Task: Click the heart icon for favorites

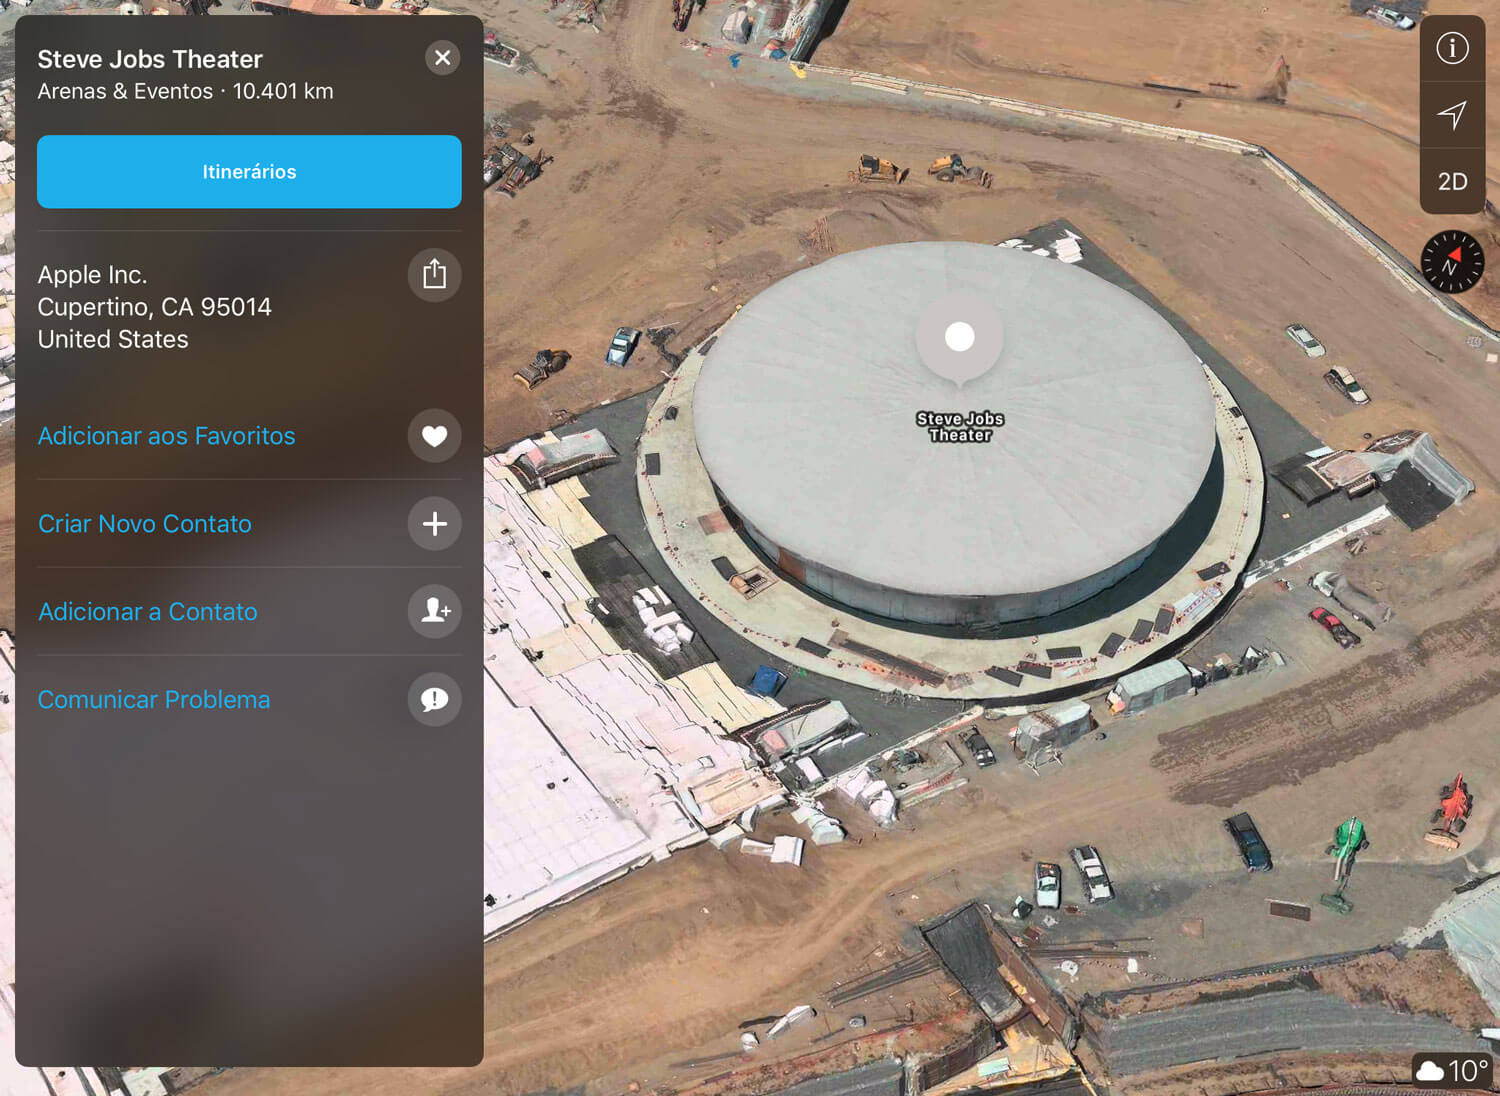Action: (435, 436)
